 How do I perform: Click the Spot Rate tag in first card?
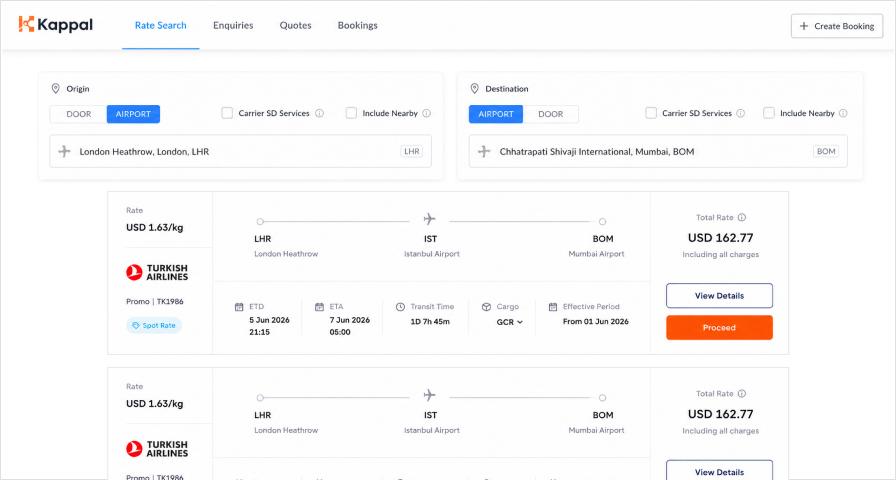point(154,325)
